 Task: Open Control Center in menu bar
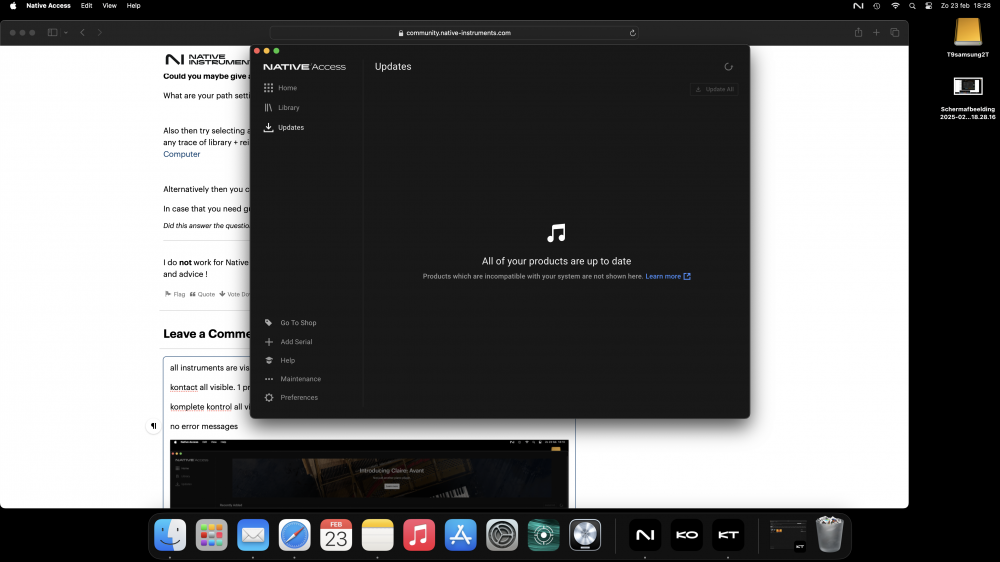click(929, 6)
